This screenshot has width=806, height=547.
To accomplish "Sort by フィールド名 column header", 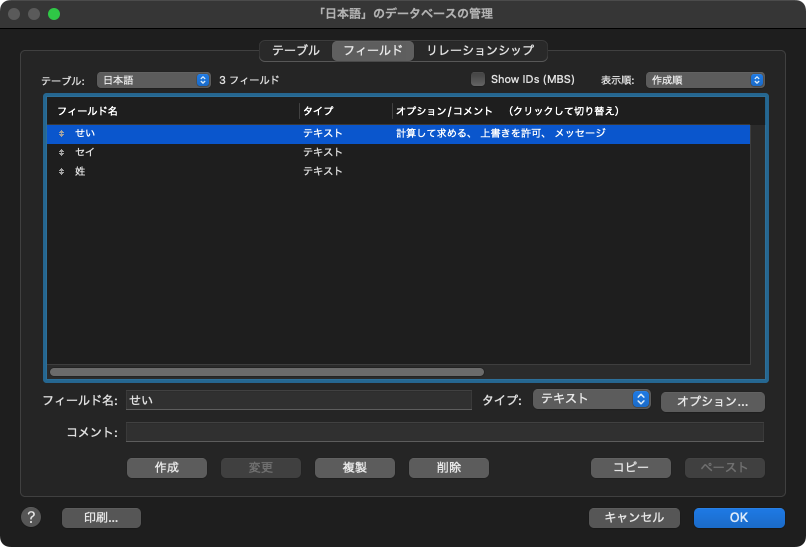I will (87, 111).
